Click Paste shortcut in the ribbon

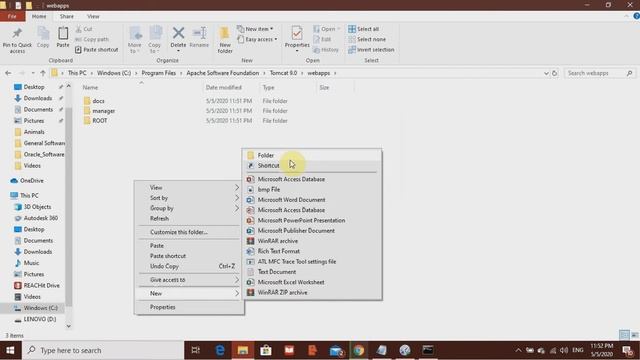tap(97, 49)
